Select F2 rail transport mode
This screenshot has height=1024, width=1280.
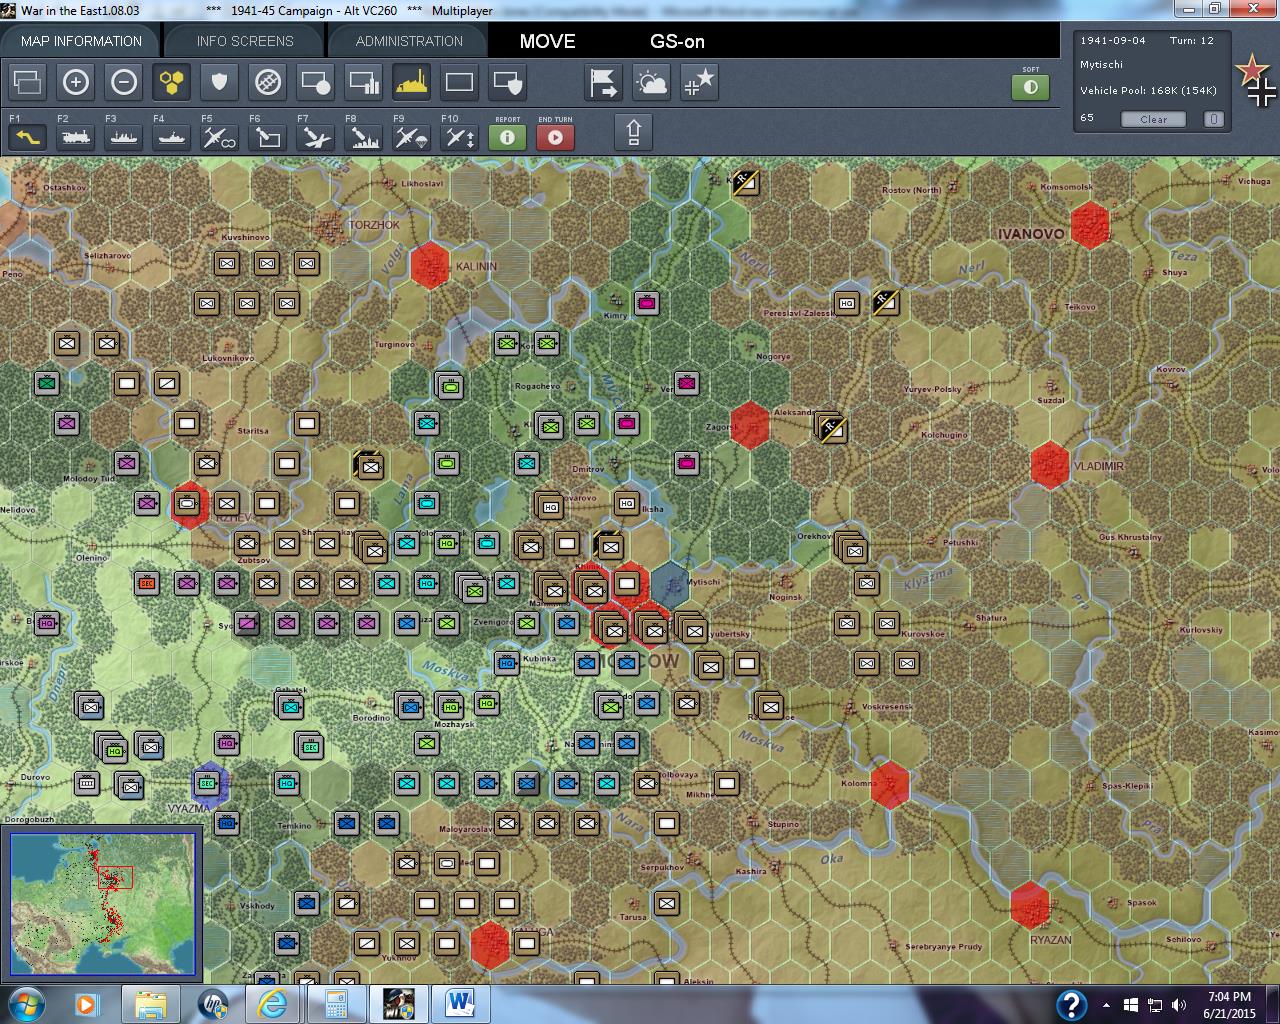pos(75,136)
